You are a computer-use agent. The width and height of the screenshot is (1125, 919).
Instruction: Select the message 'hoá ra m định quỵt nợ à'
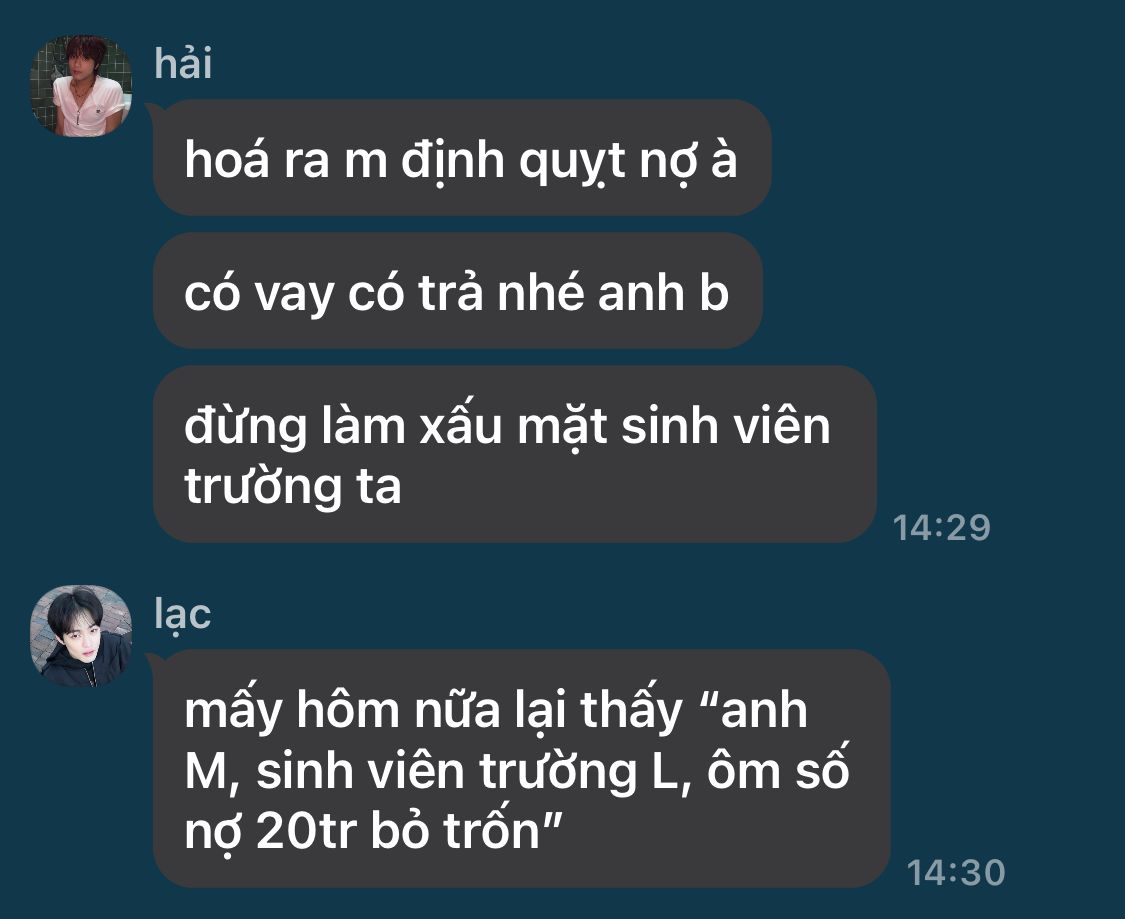coord(462,158)
